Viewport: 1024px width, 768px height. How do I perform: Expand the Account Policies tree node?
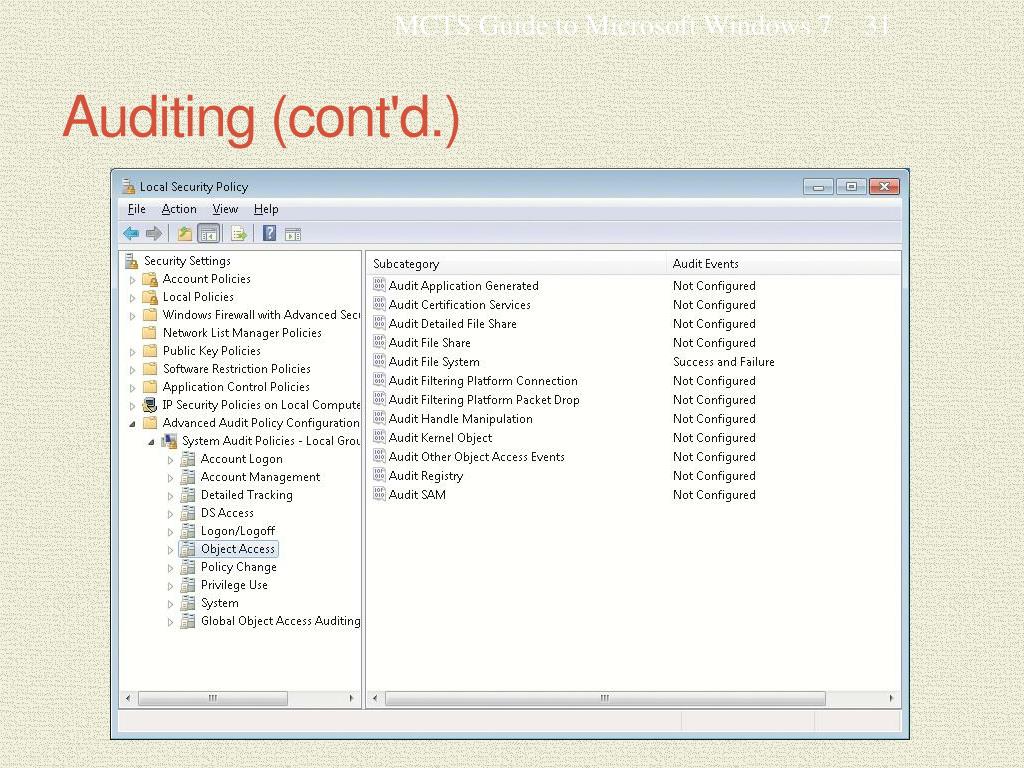[x=133, y=280]
